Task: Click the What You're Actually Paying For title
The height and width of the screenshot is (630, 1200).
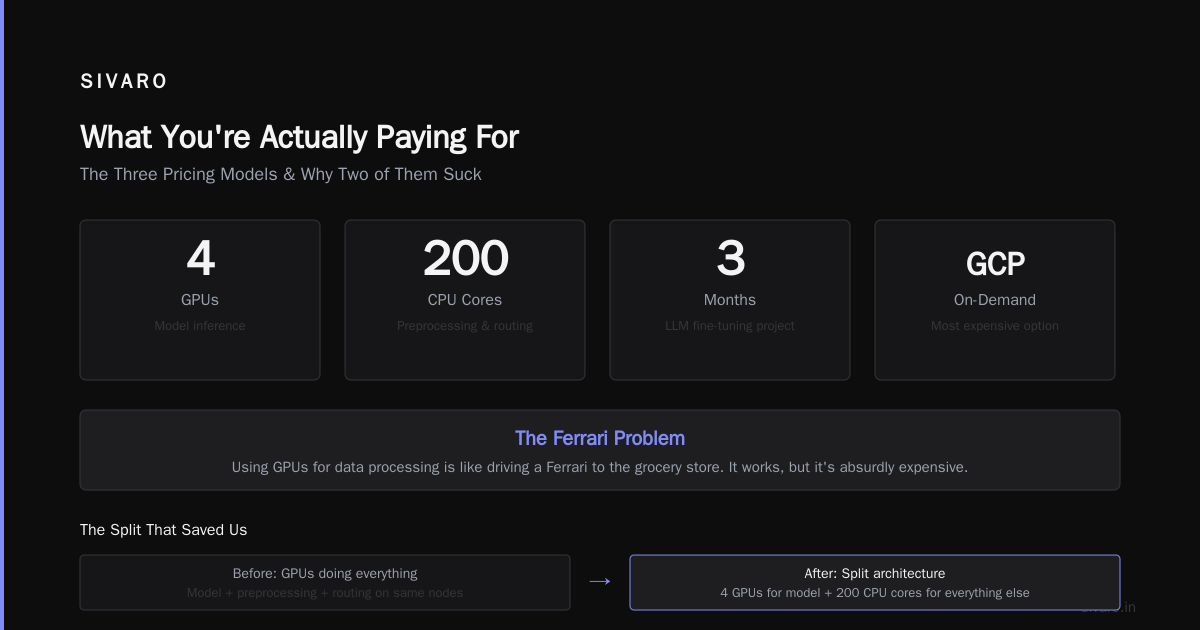Action: (x=299, y=137)
